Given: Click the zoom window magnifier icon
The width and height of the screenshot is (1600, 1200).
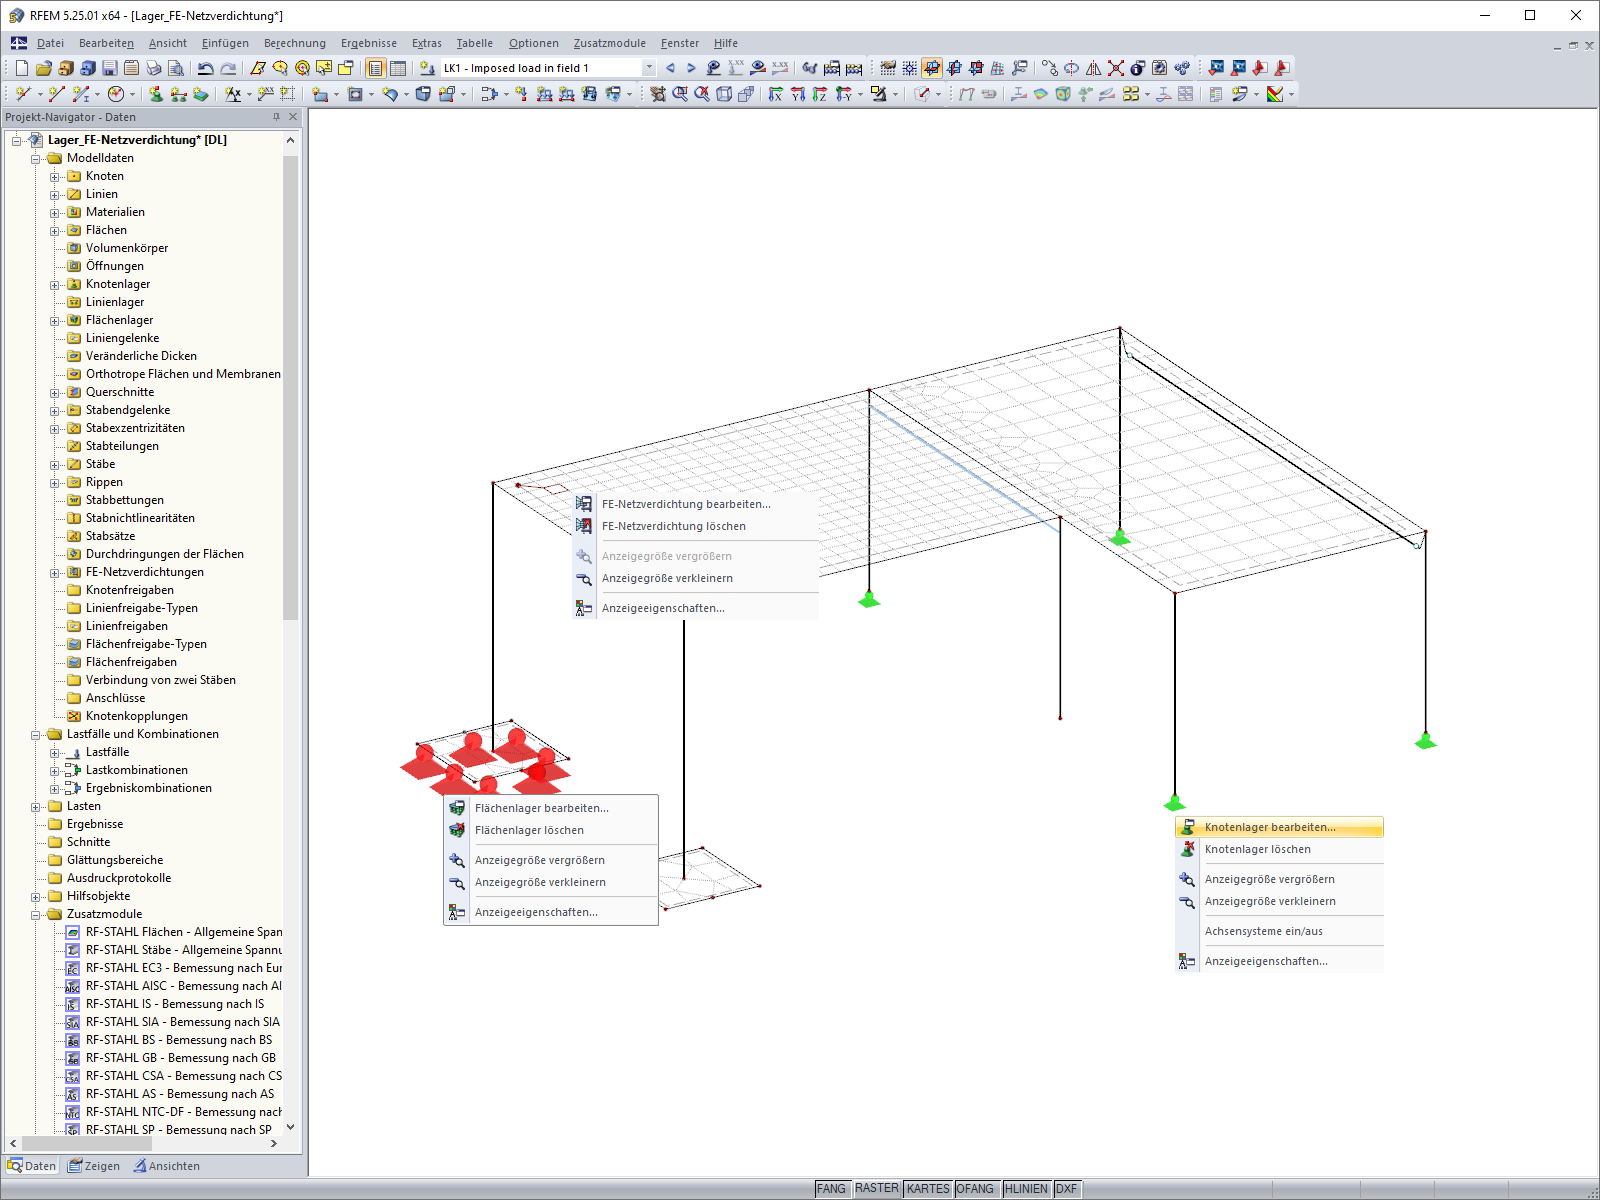Looking at the screenshot, I should pos(680,94).
